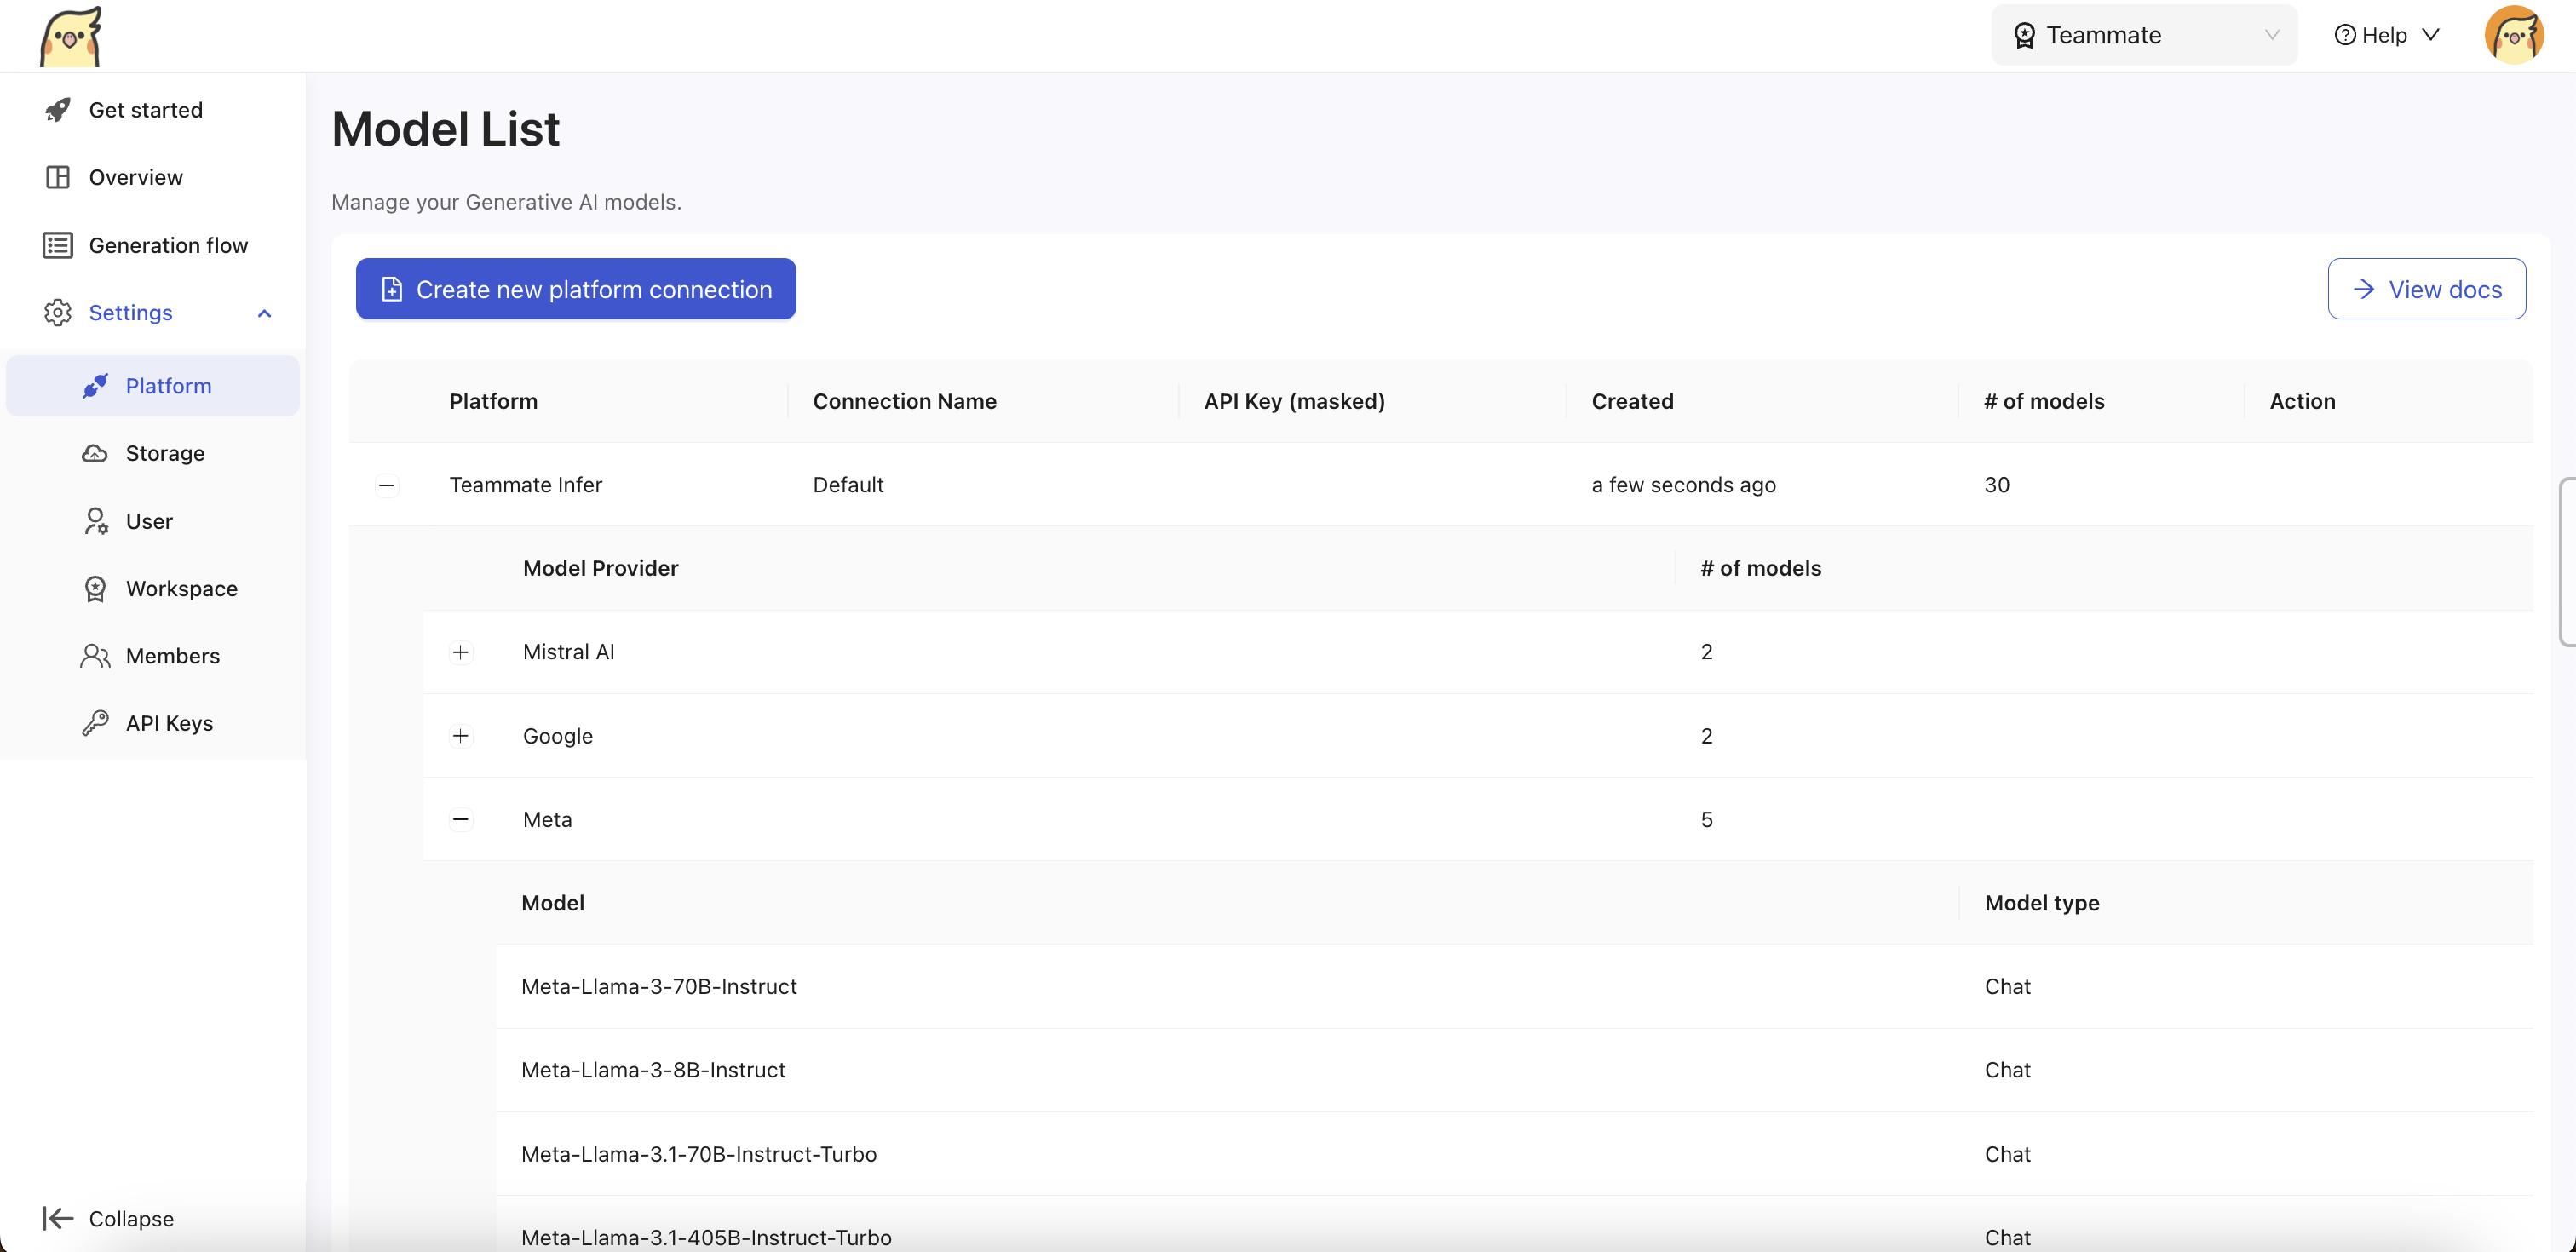Click the View docs button
The height and width of the screenshot is (1252, 2576).
click(2426, 289)
